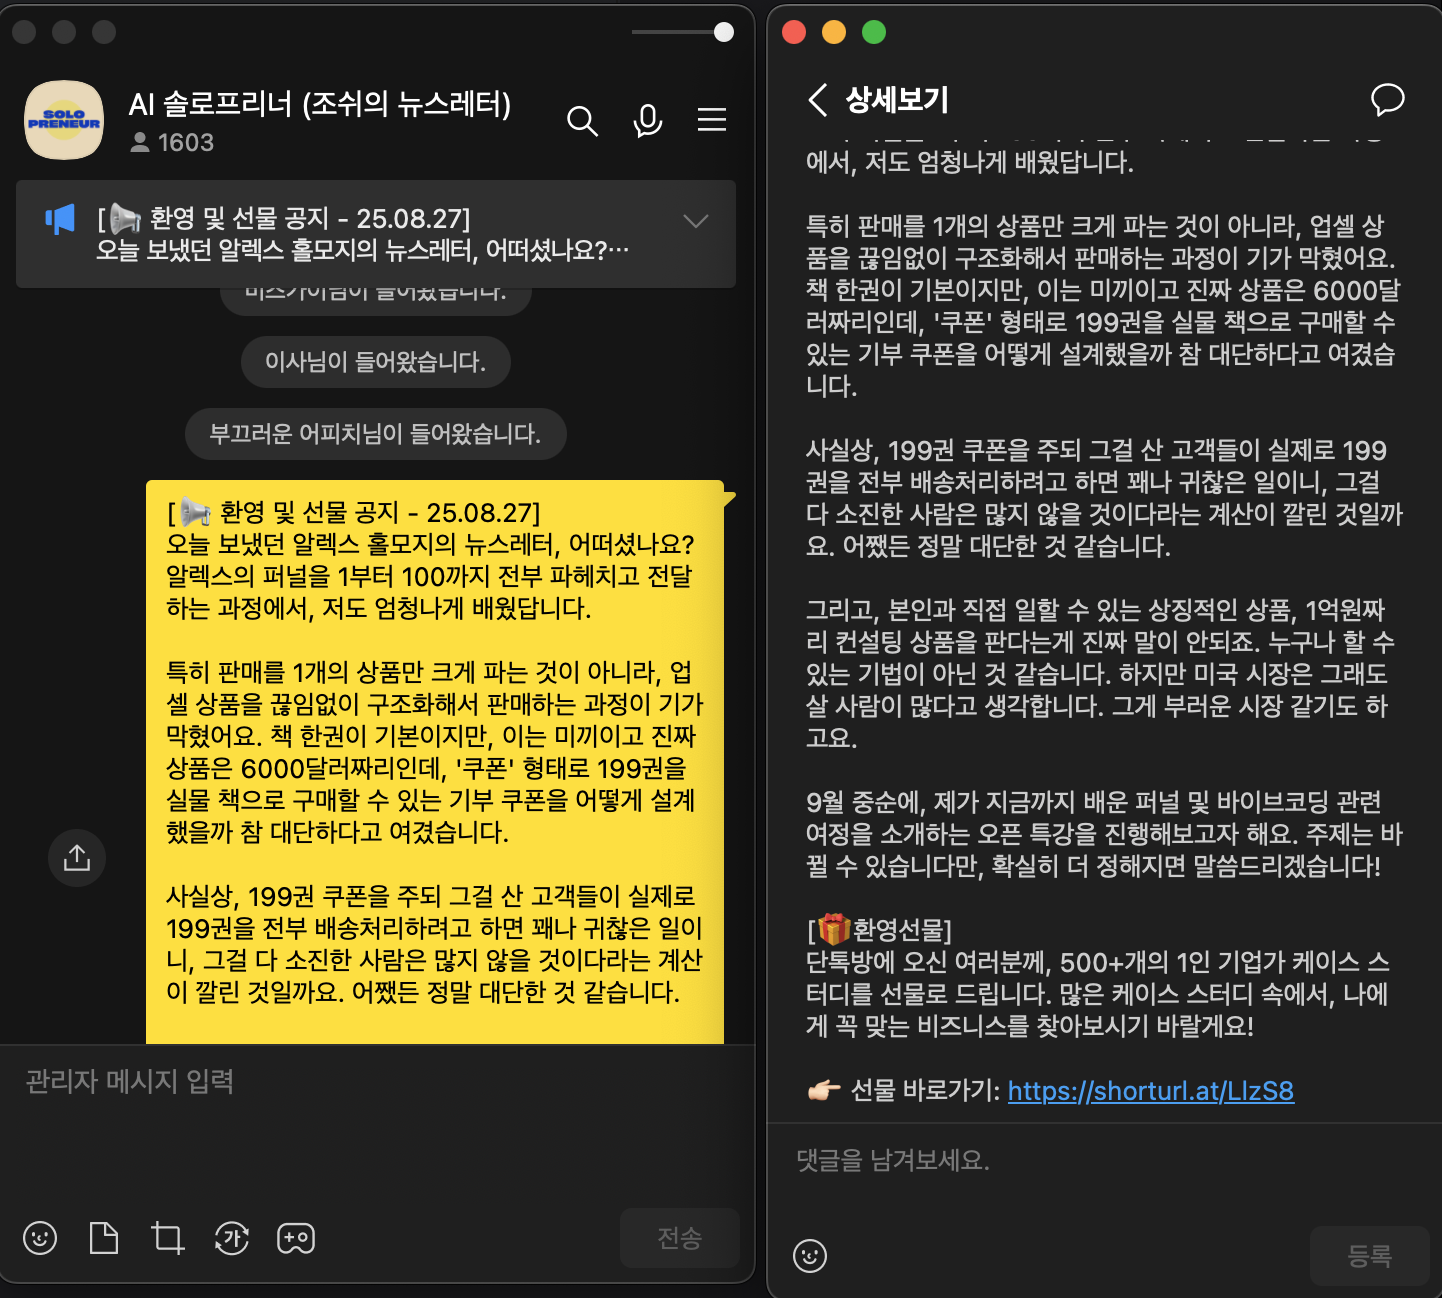The image size is (1442, 1298).
Task: Click the '가' translation icon
Action: (x=231, y=1238)
